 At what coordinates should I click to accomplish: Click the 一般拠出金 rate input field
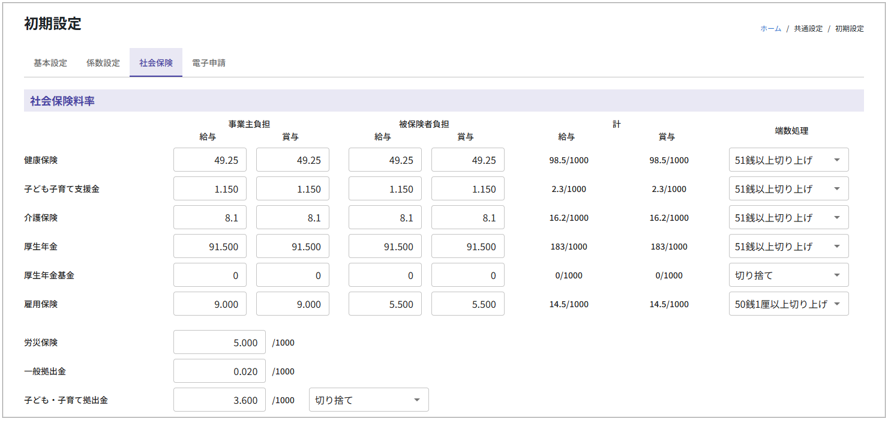219,371
